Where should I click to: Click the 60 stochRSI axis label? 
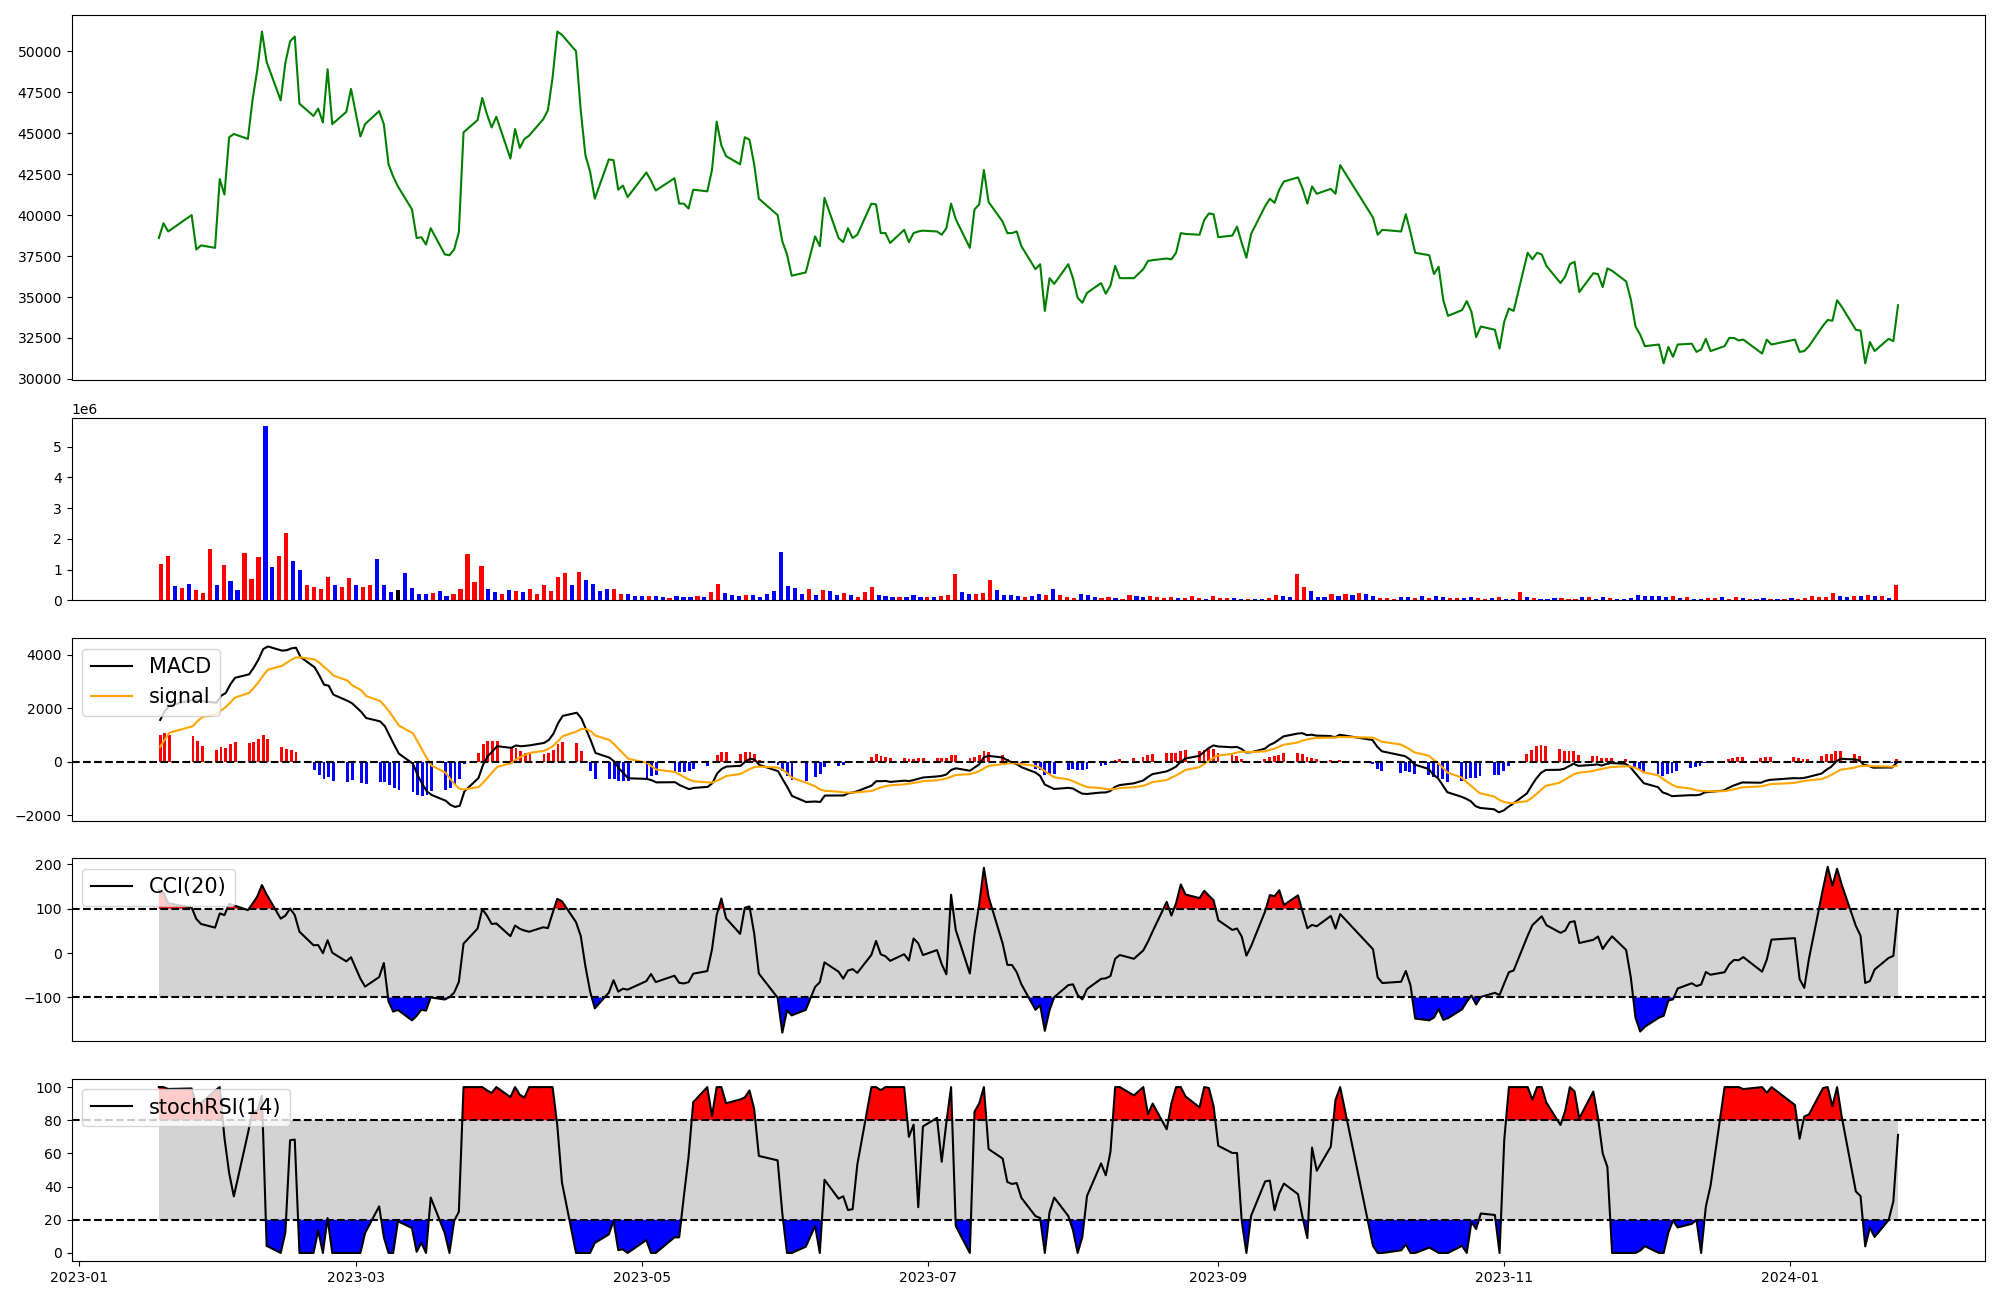tap(53, 1154)
